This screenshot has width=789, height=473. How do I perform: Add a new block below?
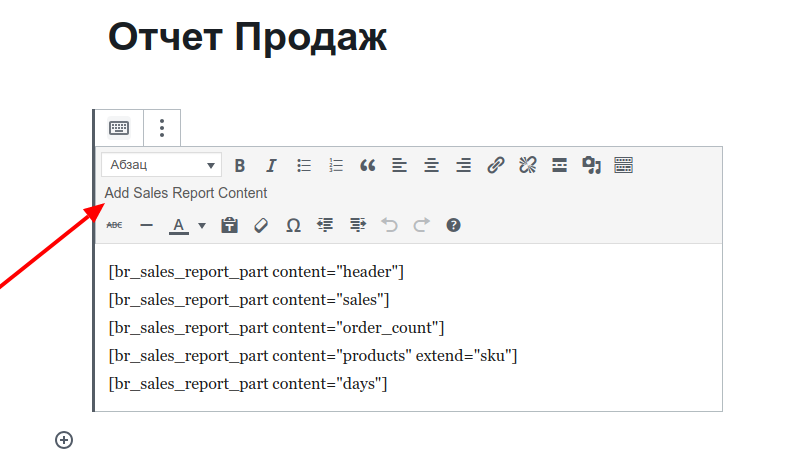(x=64, y=439)
